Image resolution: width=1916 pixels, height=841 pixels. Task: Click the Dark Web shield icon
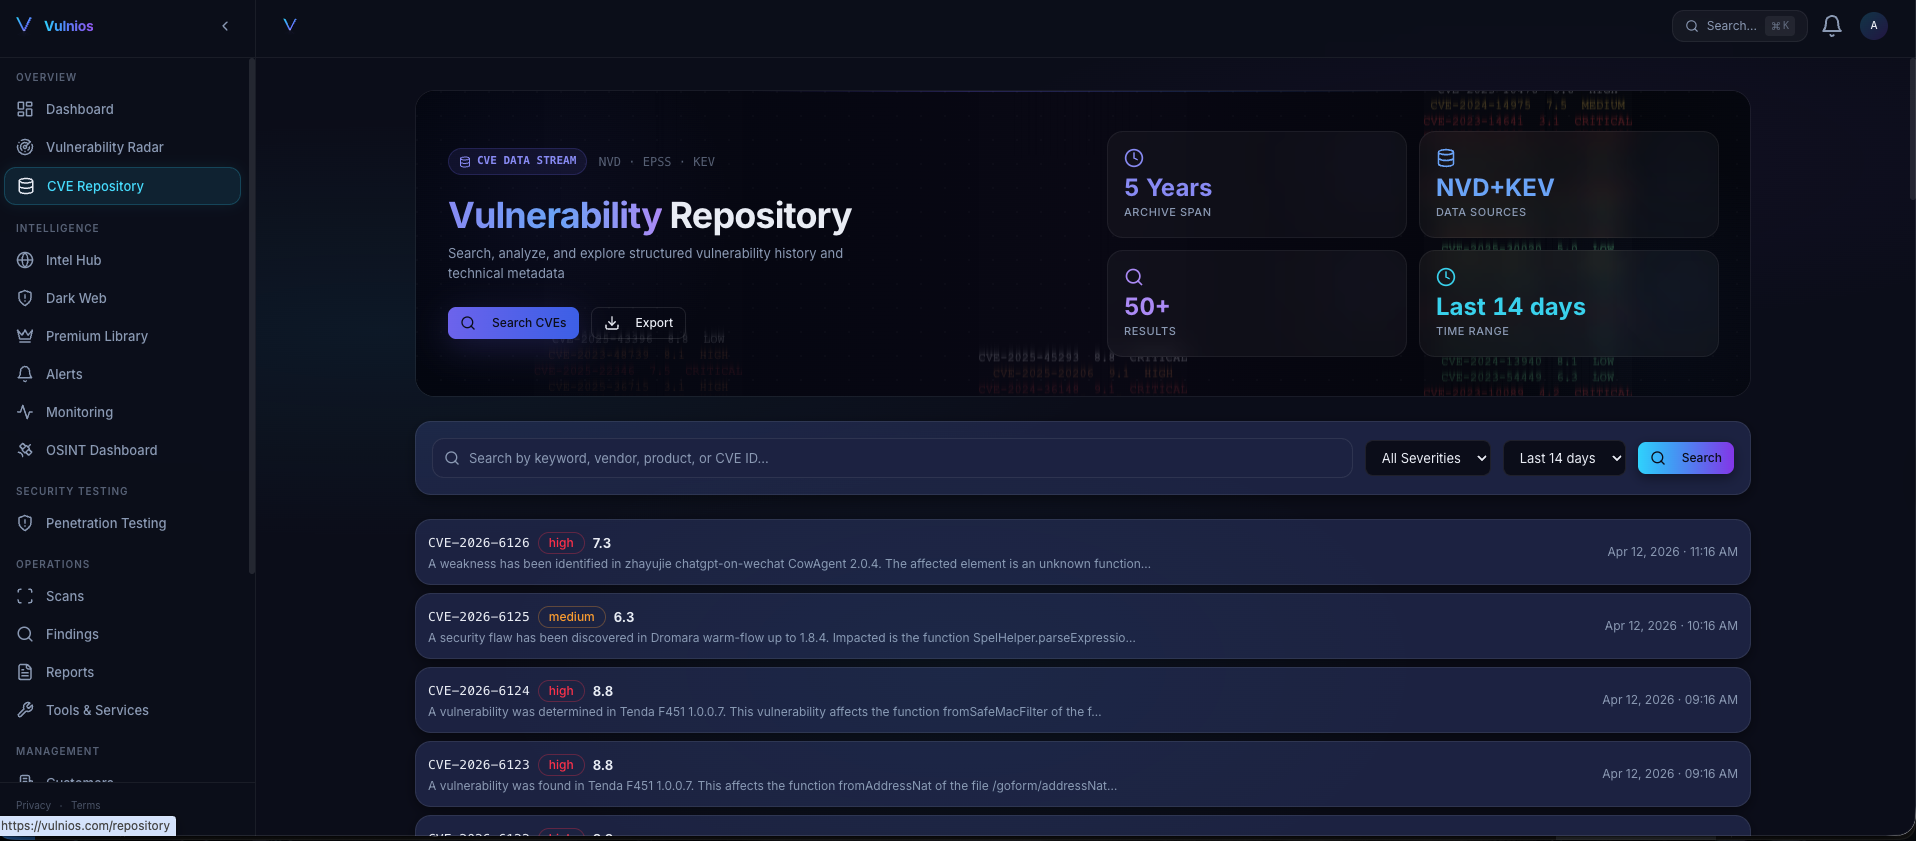point(25,298)
